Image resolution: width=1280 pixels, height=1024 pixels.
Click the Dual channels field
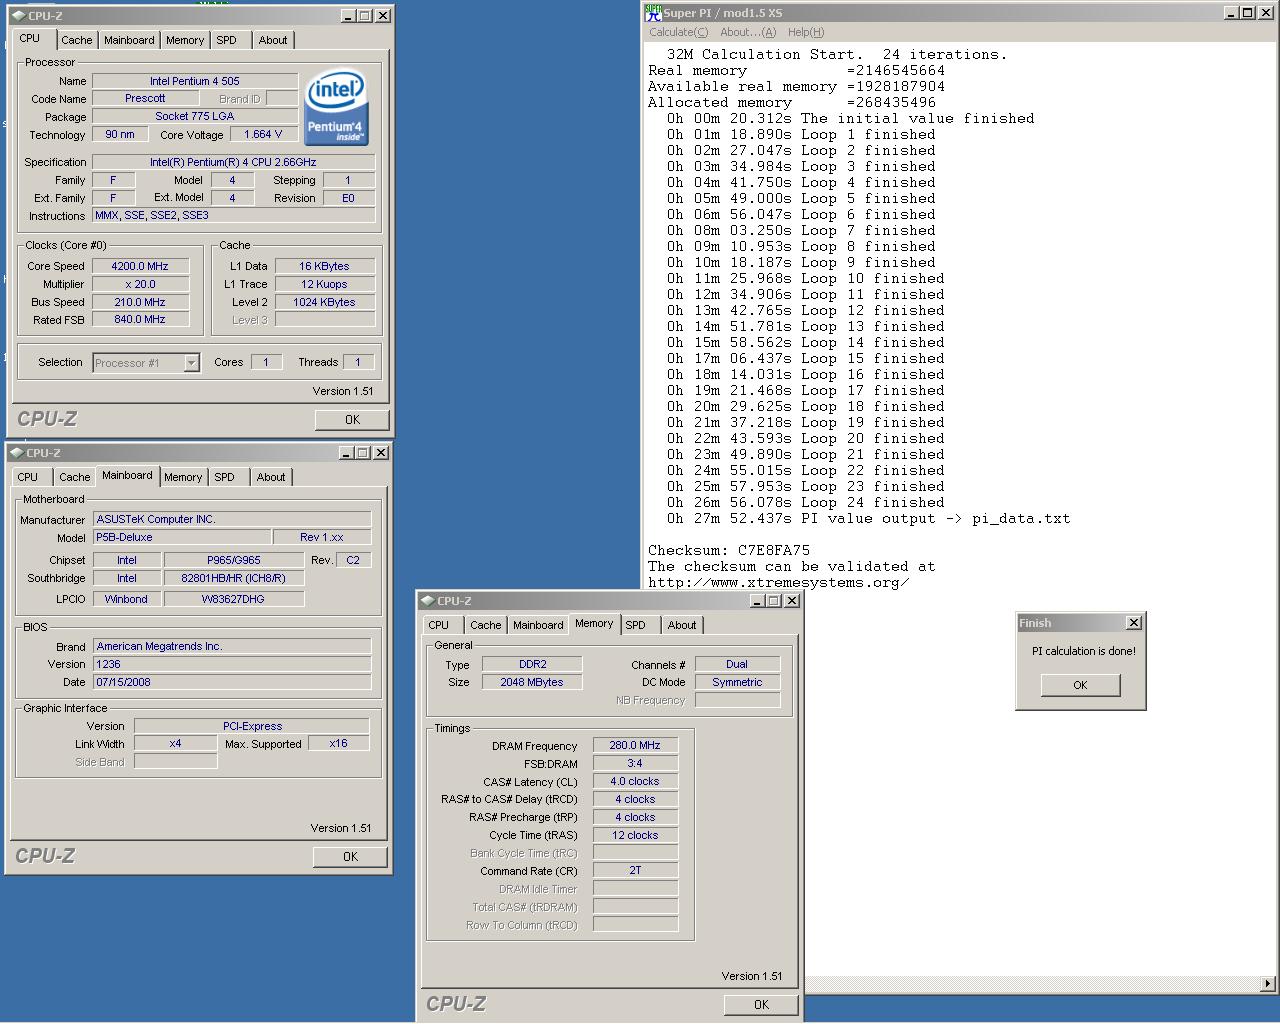(x=737, y=664)
